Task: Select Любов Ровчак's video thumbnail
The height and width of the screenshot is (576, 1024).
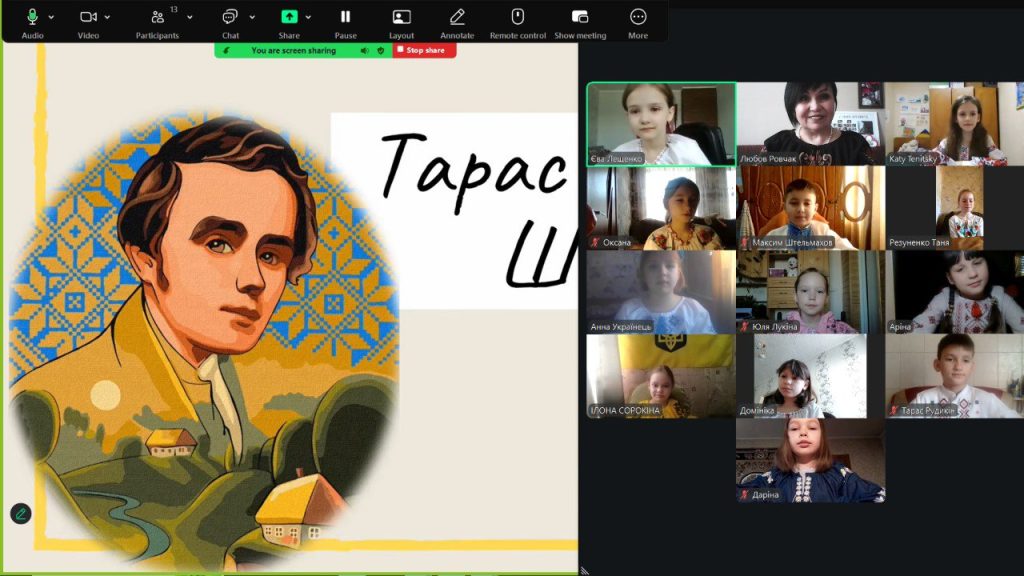Action: pyautogui.click(x=810, y=123)
